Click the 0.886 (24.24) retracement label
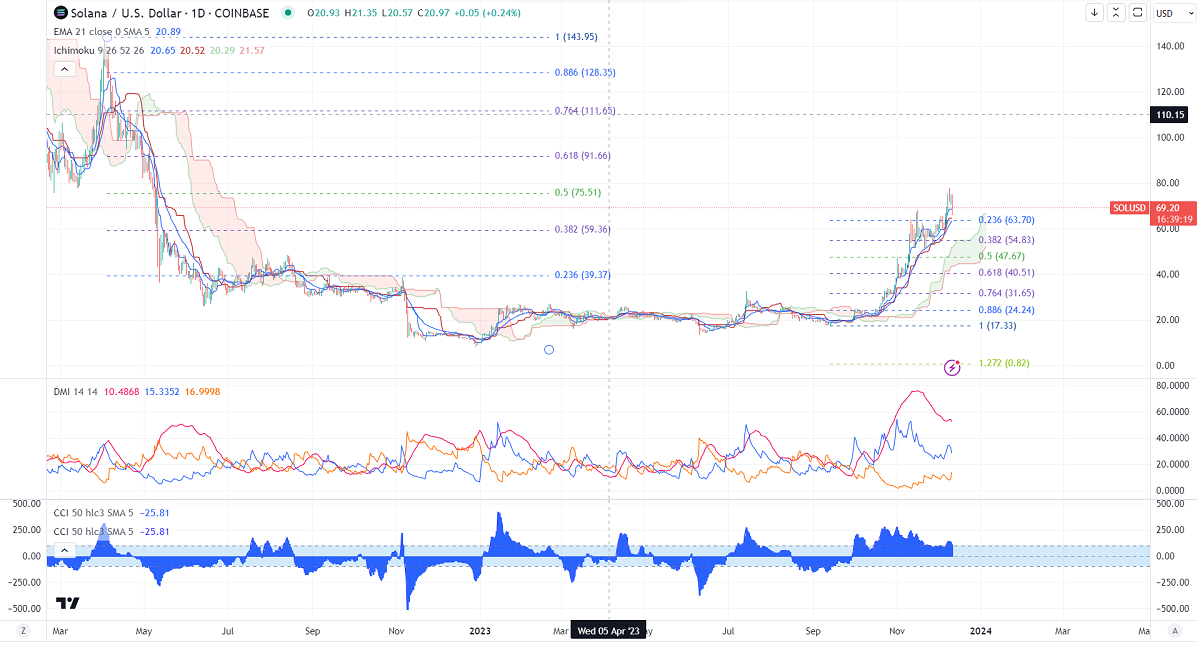This screenshot has width=1197, height=647. point(1006,310)
